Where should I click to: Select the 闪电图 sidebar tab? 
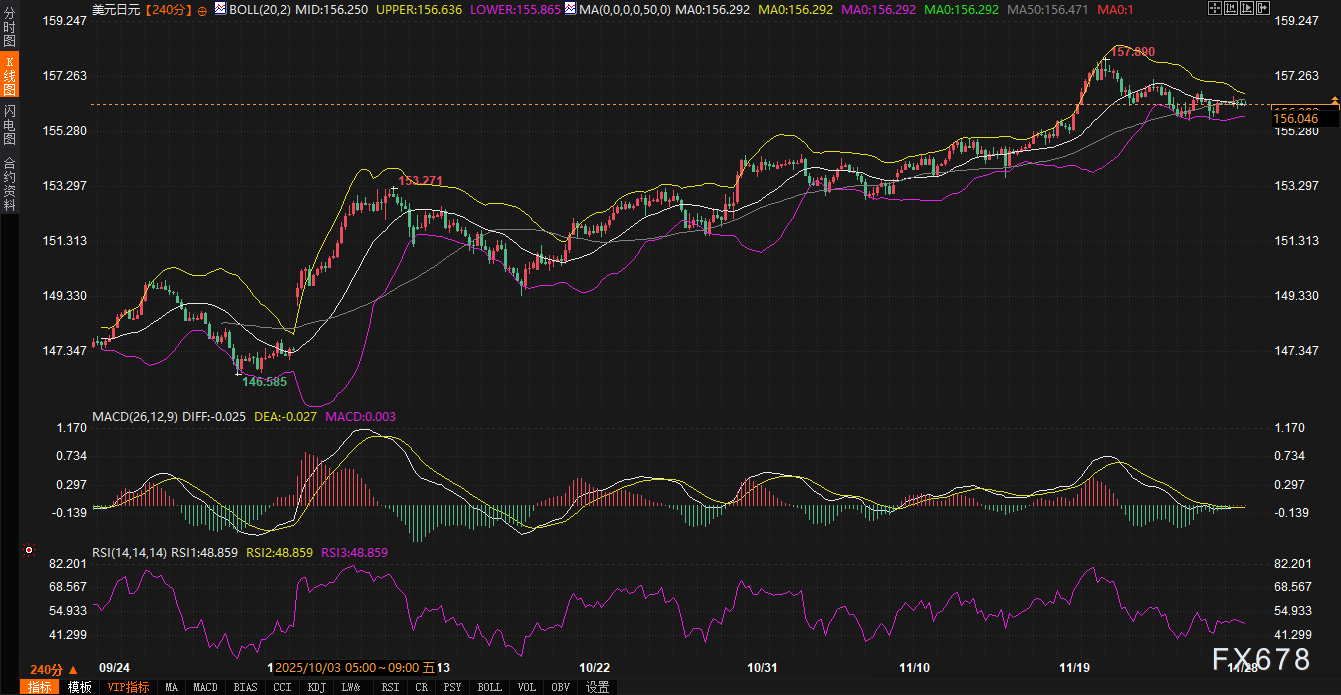click(9, 124)
